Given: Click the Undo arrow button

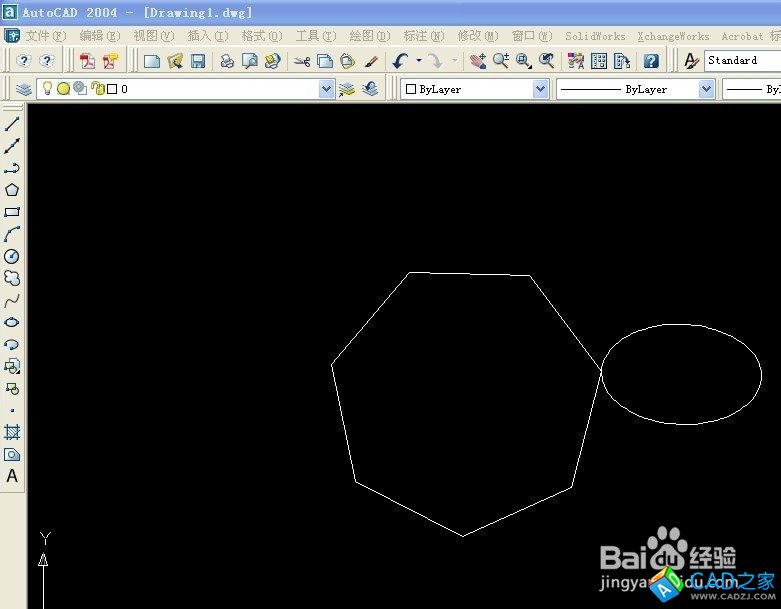Looking at the screenshot, I should tap(400, 61).
